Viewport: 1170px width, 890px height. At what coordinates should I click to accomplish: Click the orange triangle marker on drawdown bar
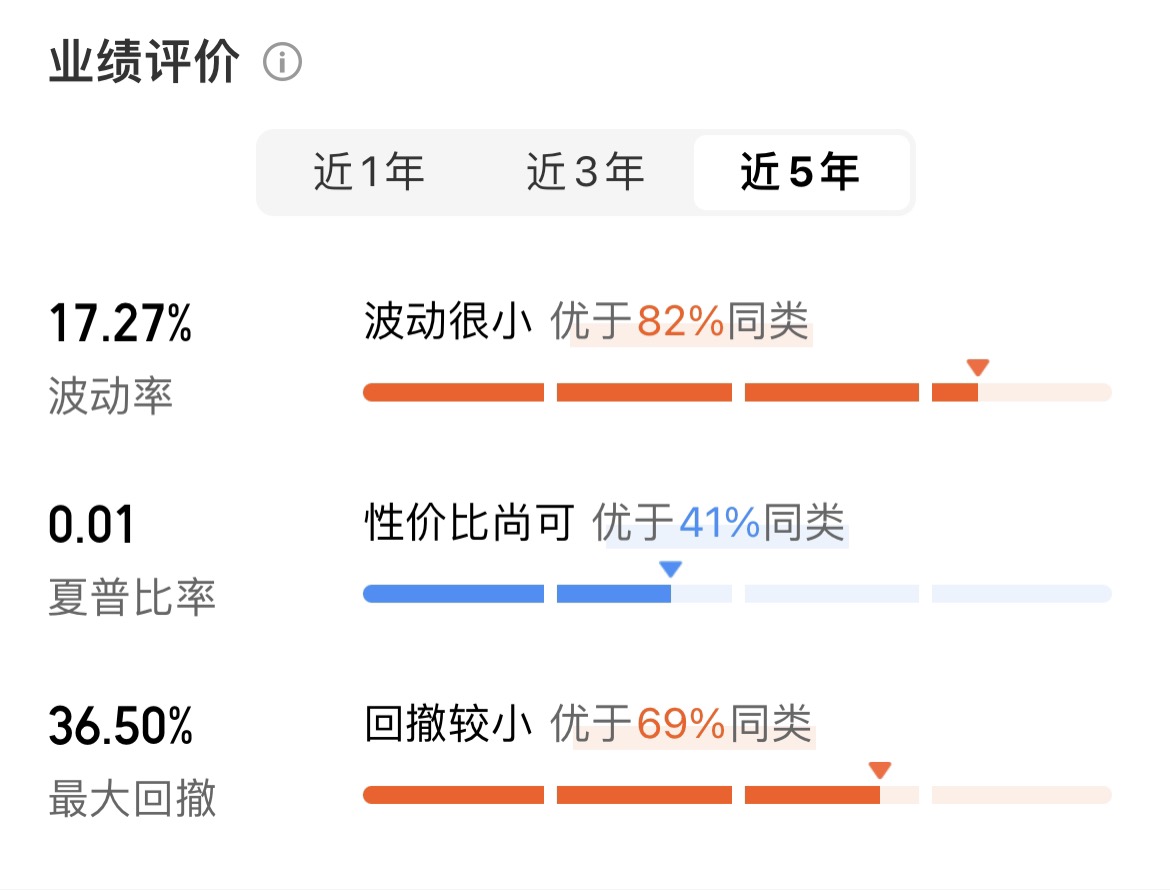coord(880,770)
